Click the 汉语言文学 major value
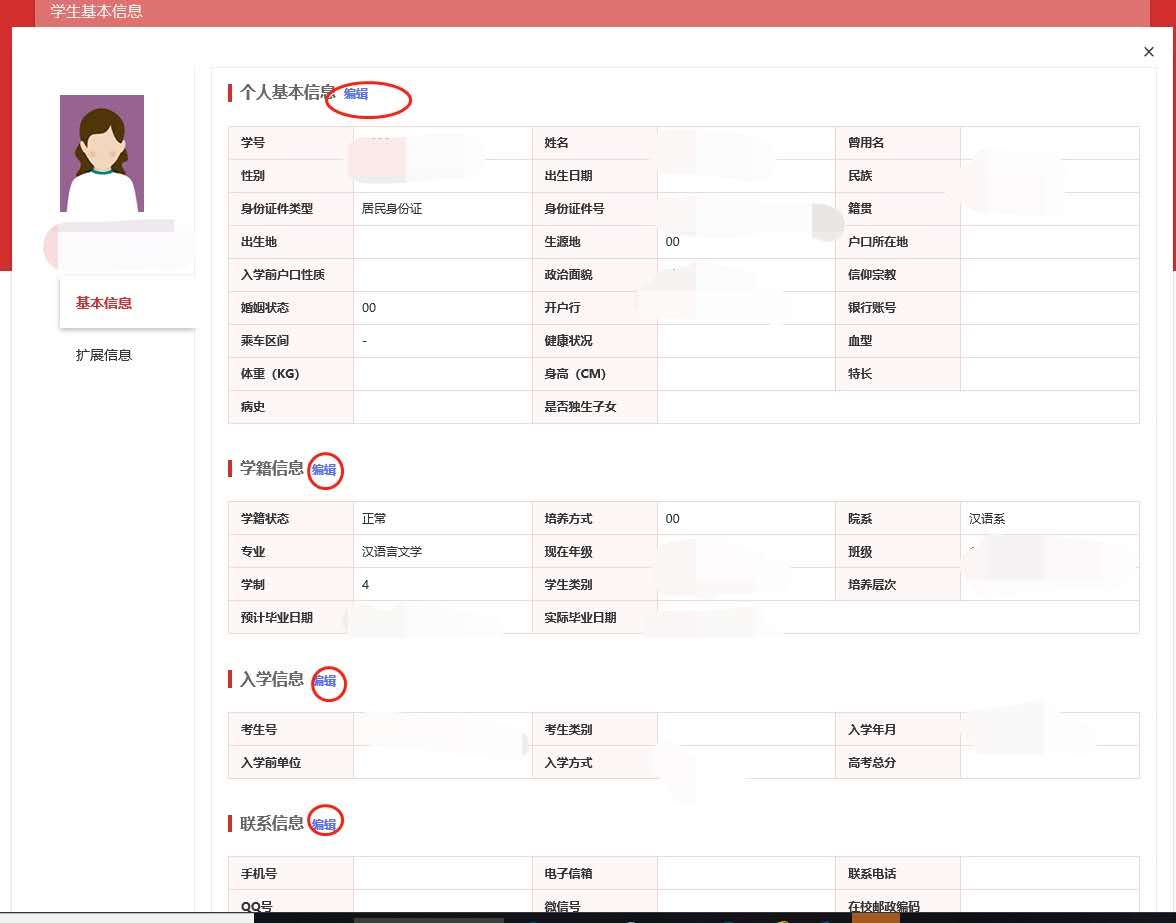This screenshot has height=923, width=1176. [392, 552]
